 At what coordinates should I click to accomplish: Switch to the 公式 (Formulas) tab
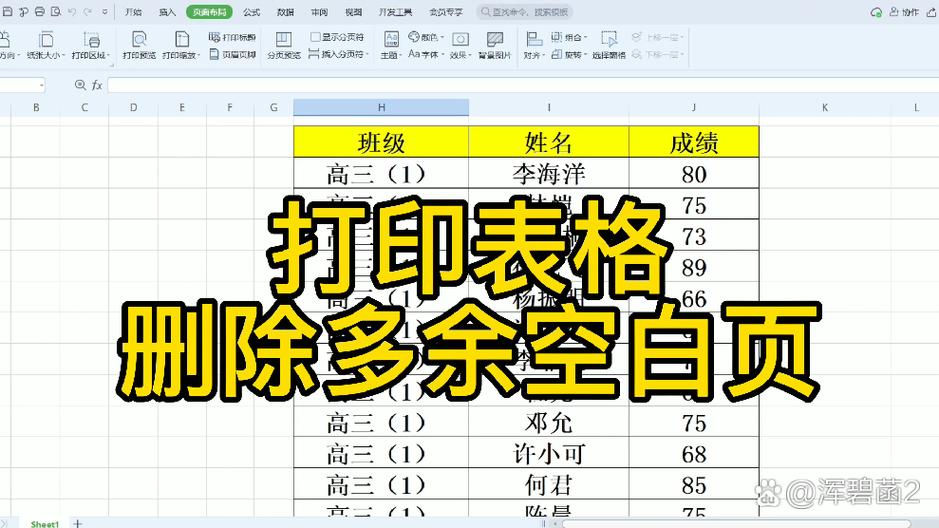click(252, 11)
